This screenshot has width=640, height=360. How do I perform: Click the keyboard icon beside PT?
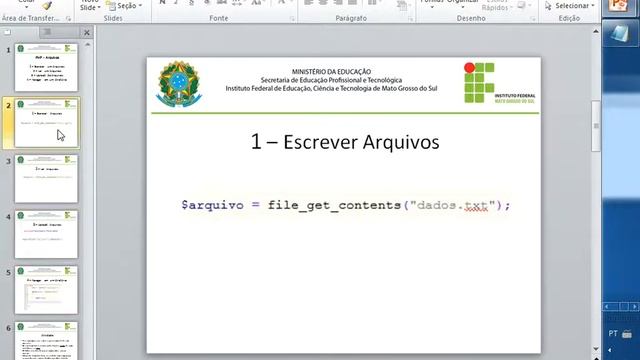(x=627, y=334)
